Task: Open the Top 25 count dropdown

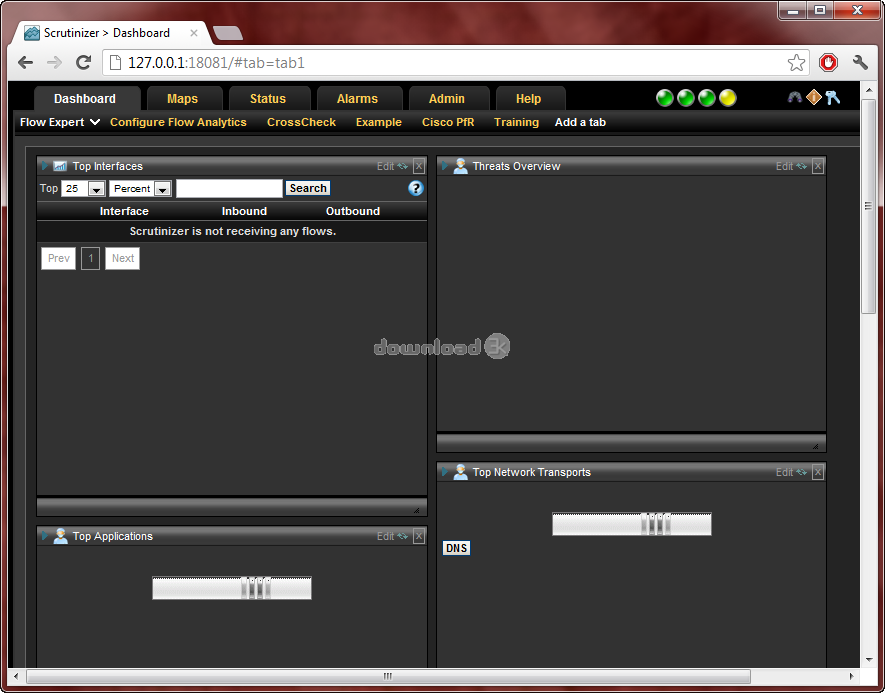Action: point(84,188)
